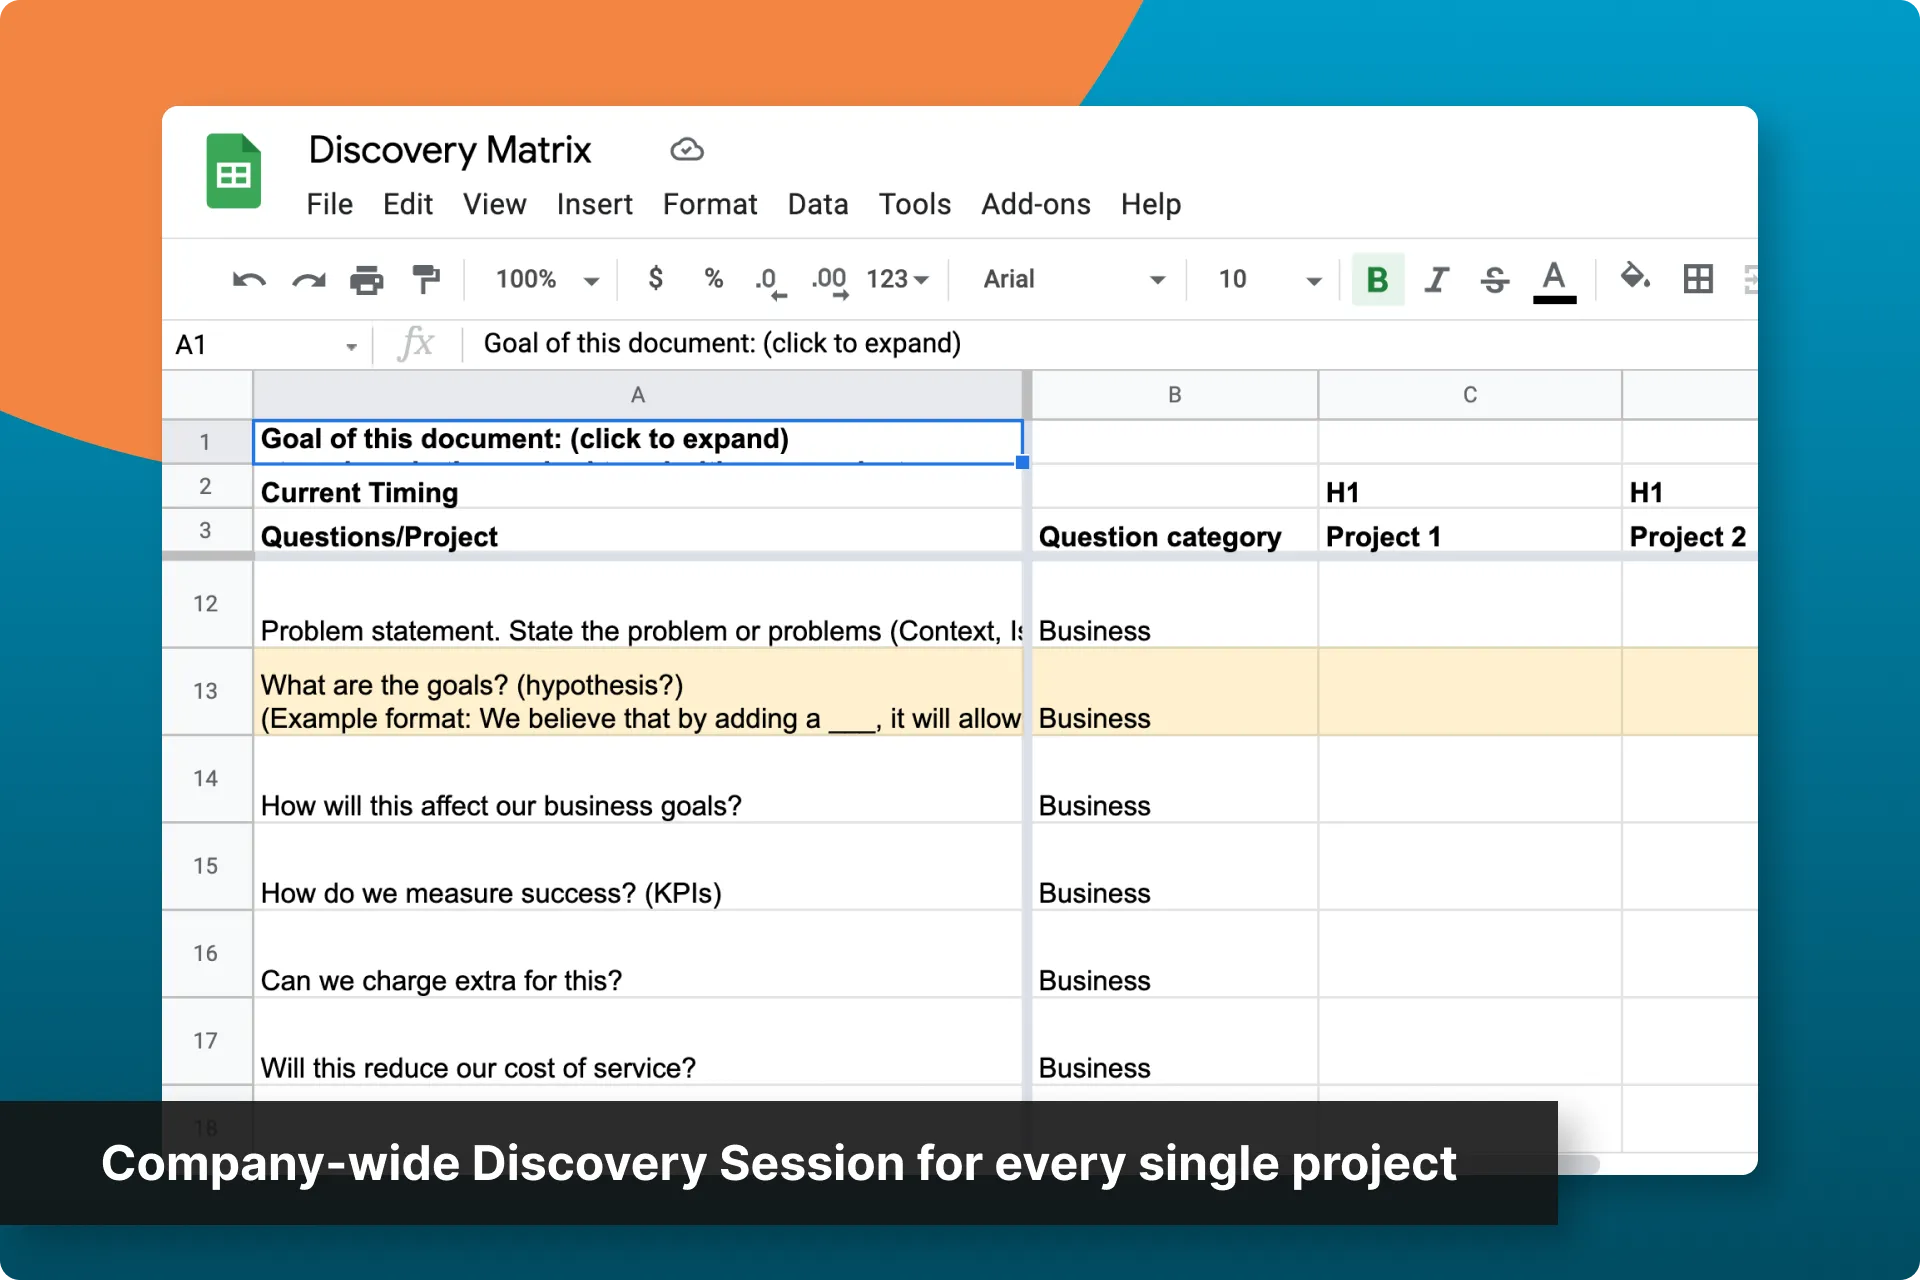Open the Tools menu
The height and width of the screenshot is (1280, 1920).
[914, 204]
